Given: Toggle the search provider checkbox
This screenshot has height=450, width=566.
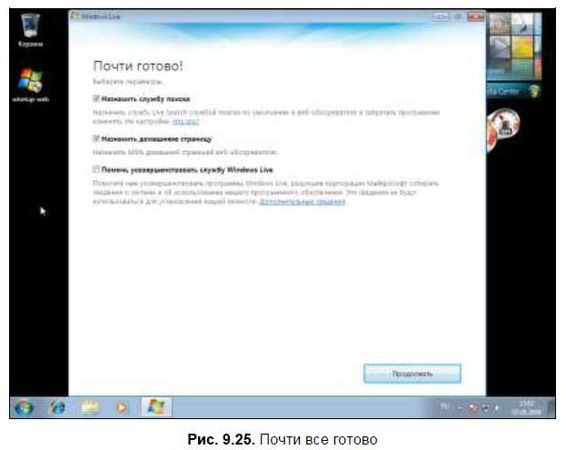Looking at the screenshot, I should coord(96,99).
